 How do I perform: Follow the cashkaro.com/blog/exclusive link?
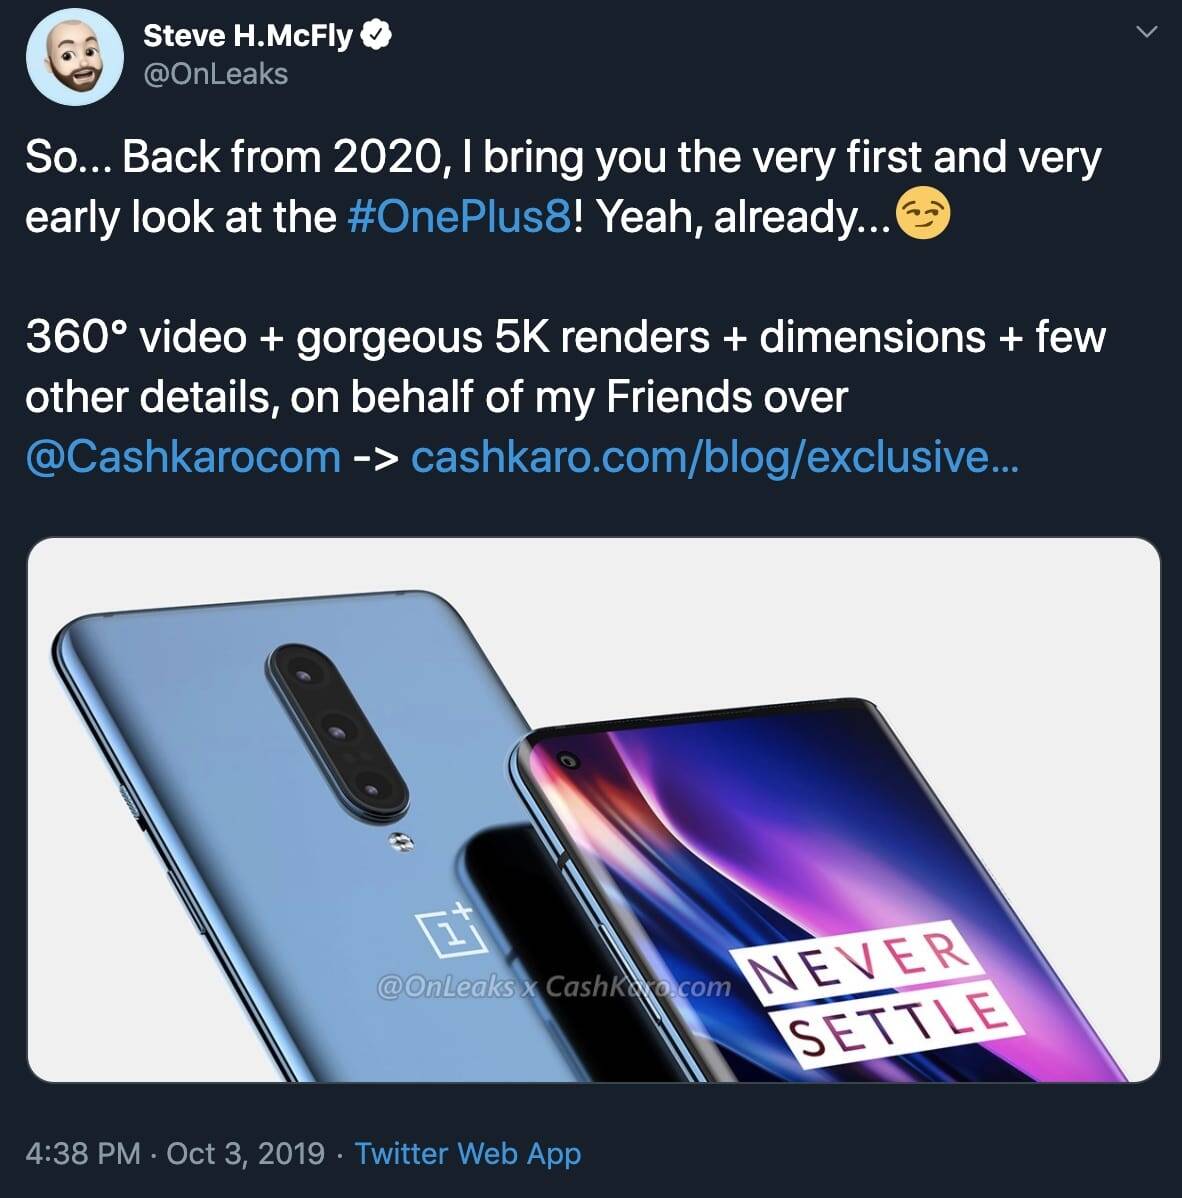tap(714, 458)
